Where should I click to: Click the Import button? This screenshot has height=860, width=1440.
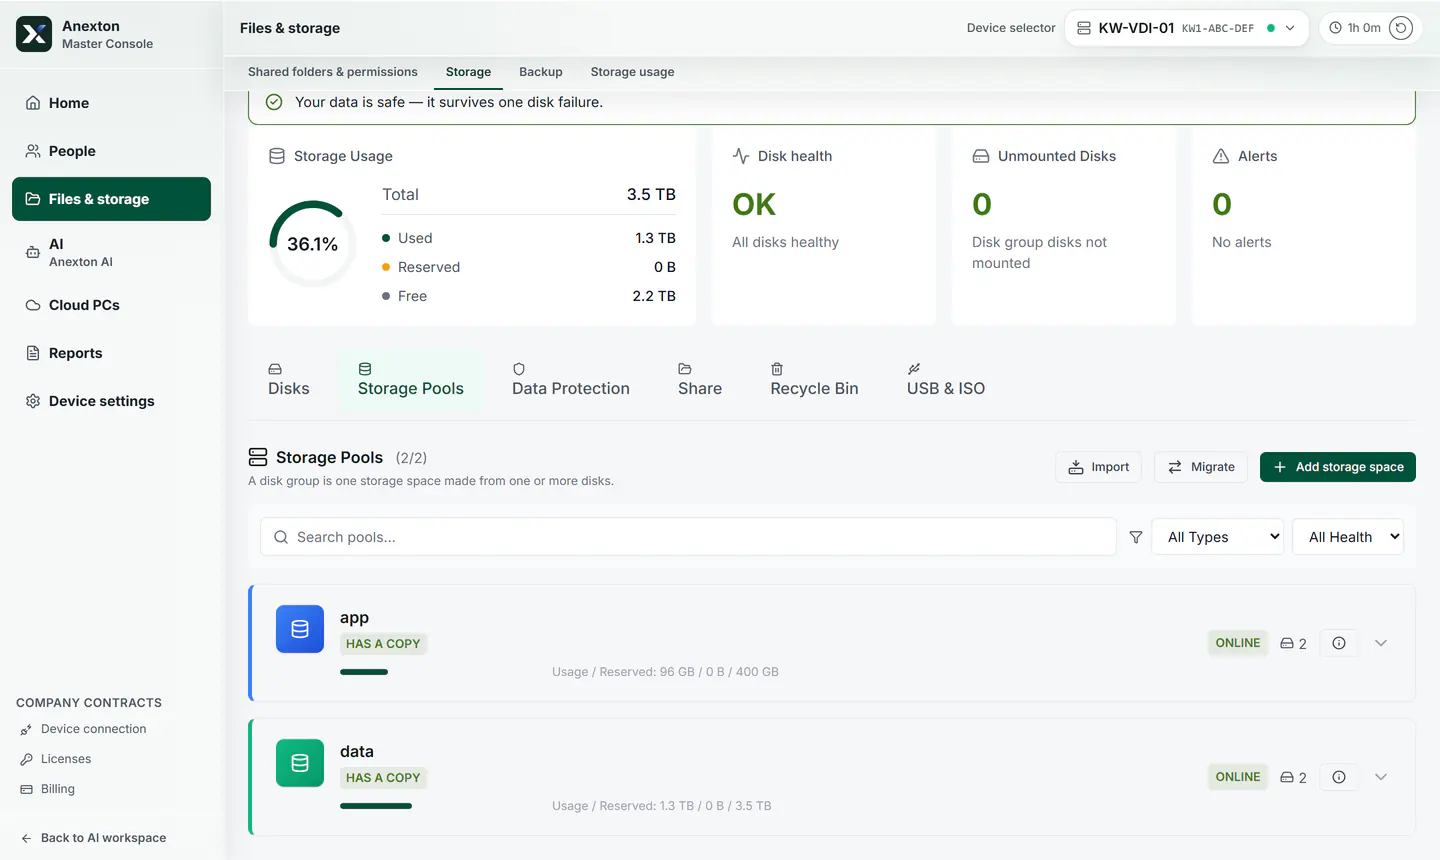click(1098, 467)
